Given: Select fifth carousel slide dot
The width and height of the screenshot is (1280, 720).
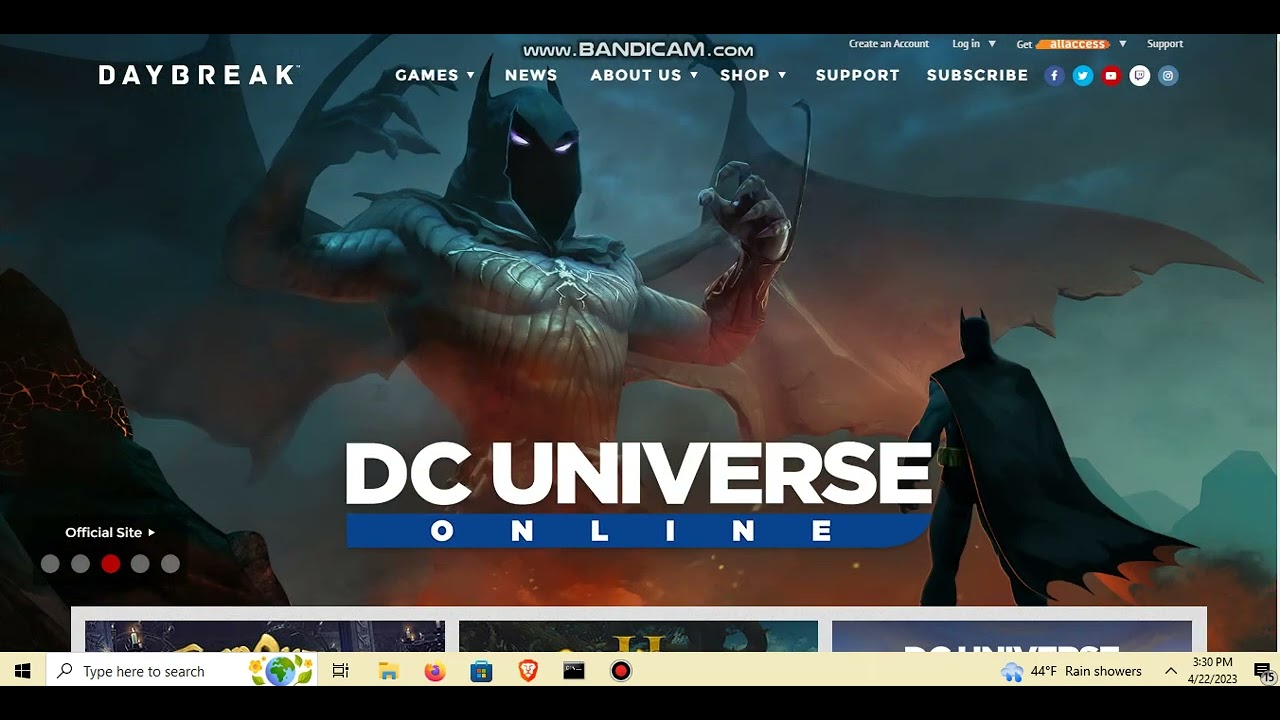Looking at the screenshot, I should coord(170,564).
